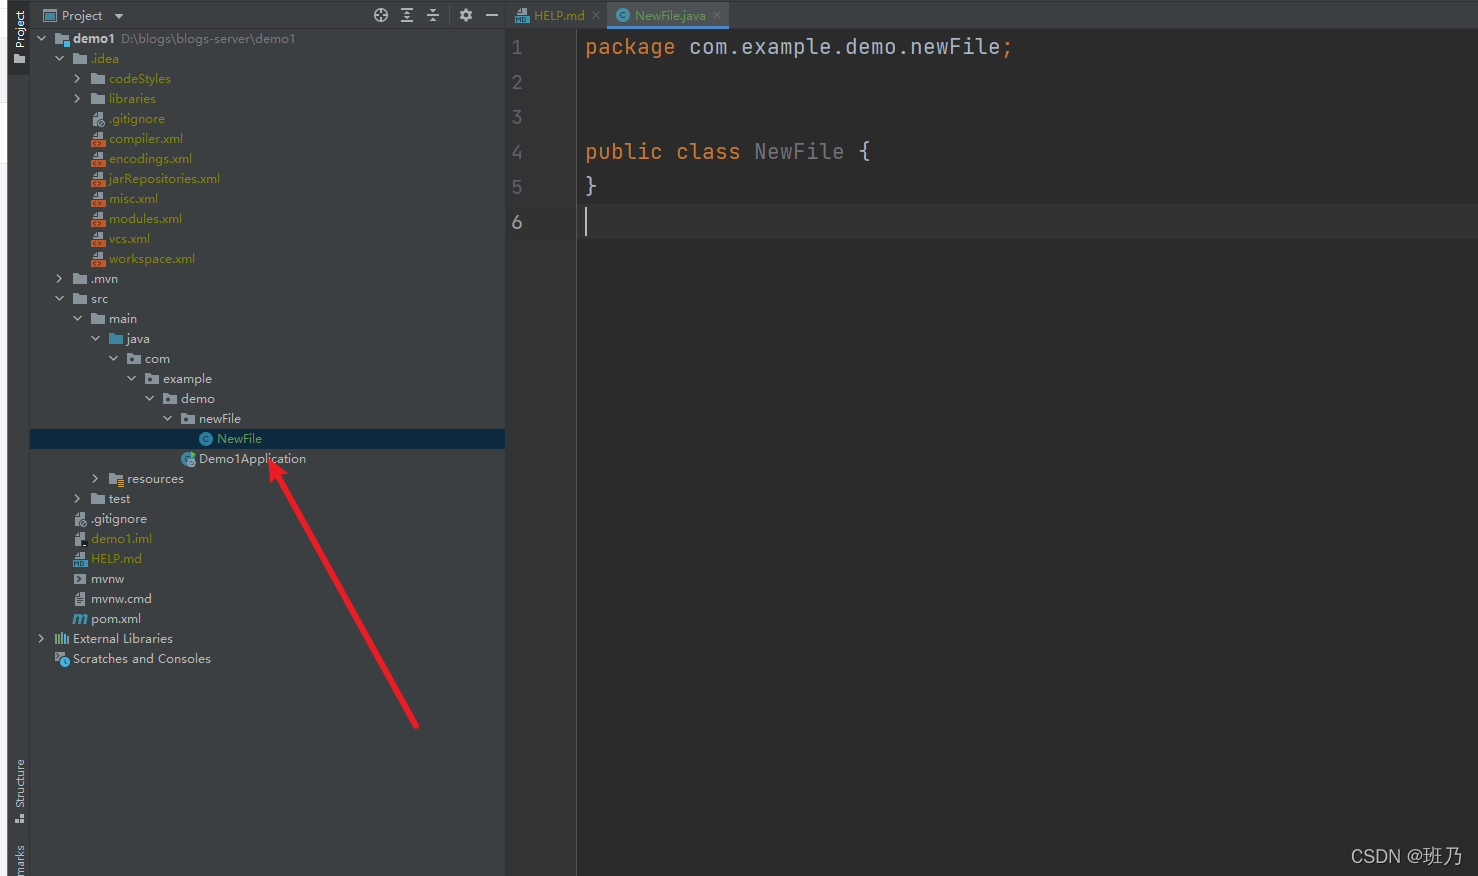Click the NewFile class name in editor
The width and height of the screenshot is (1478, 876).
coord(799,151)
